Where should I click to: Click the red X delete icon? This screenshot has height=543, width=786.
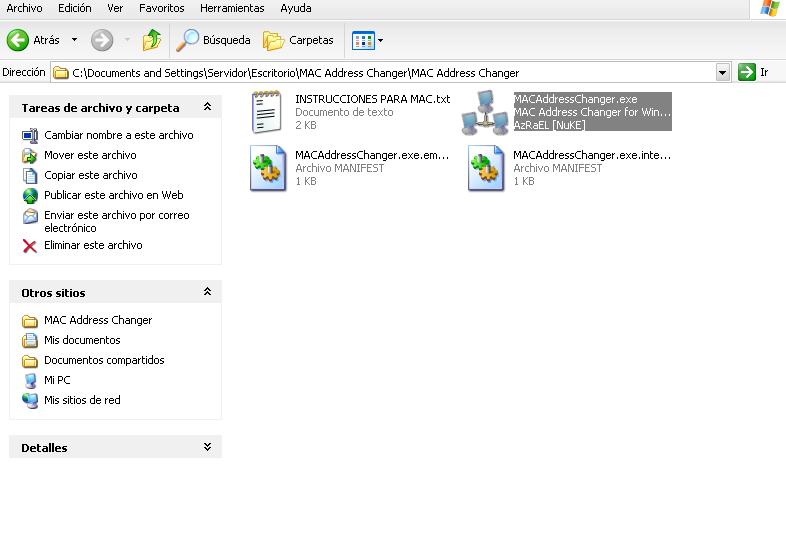coord(30,246)
